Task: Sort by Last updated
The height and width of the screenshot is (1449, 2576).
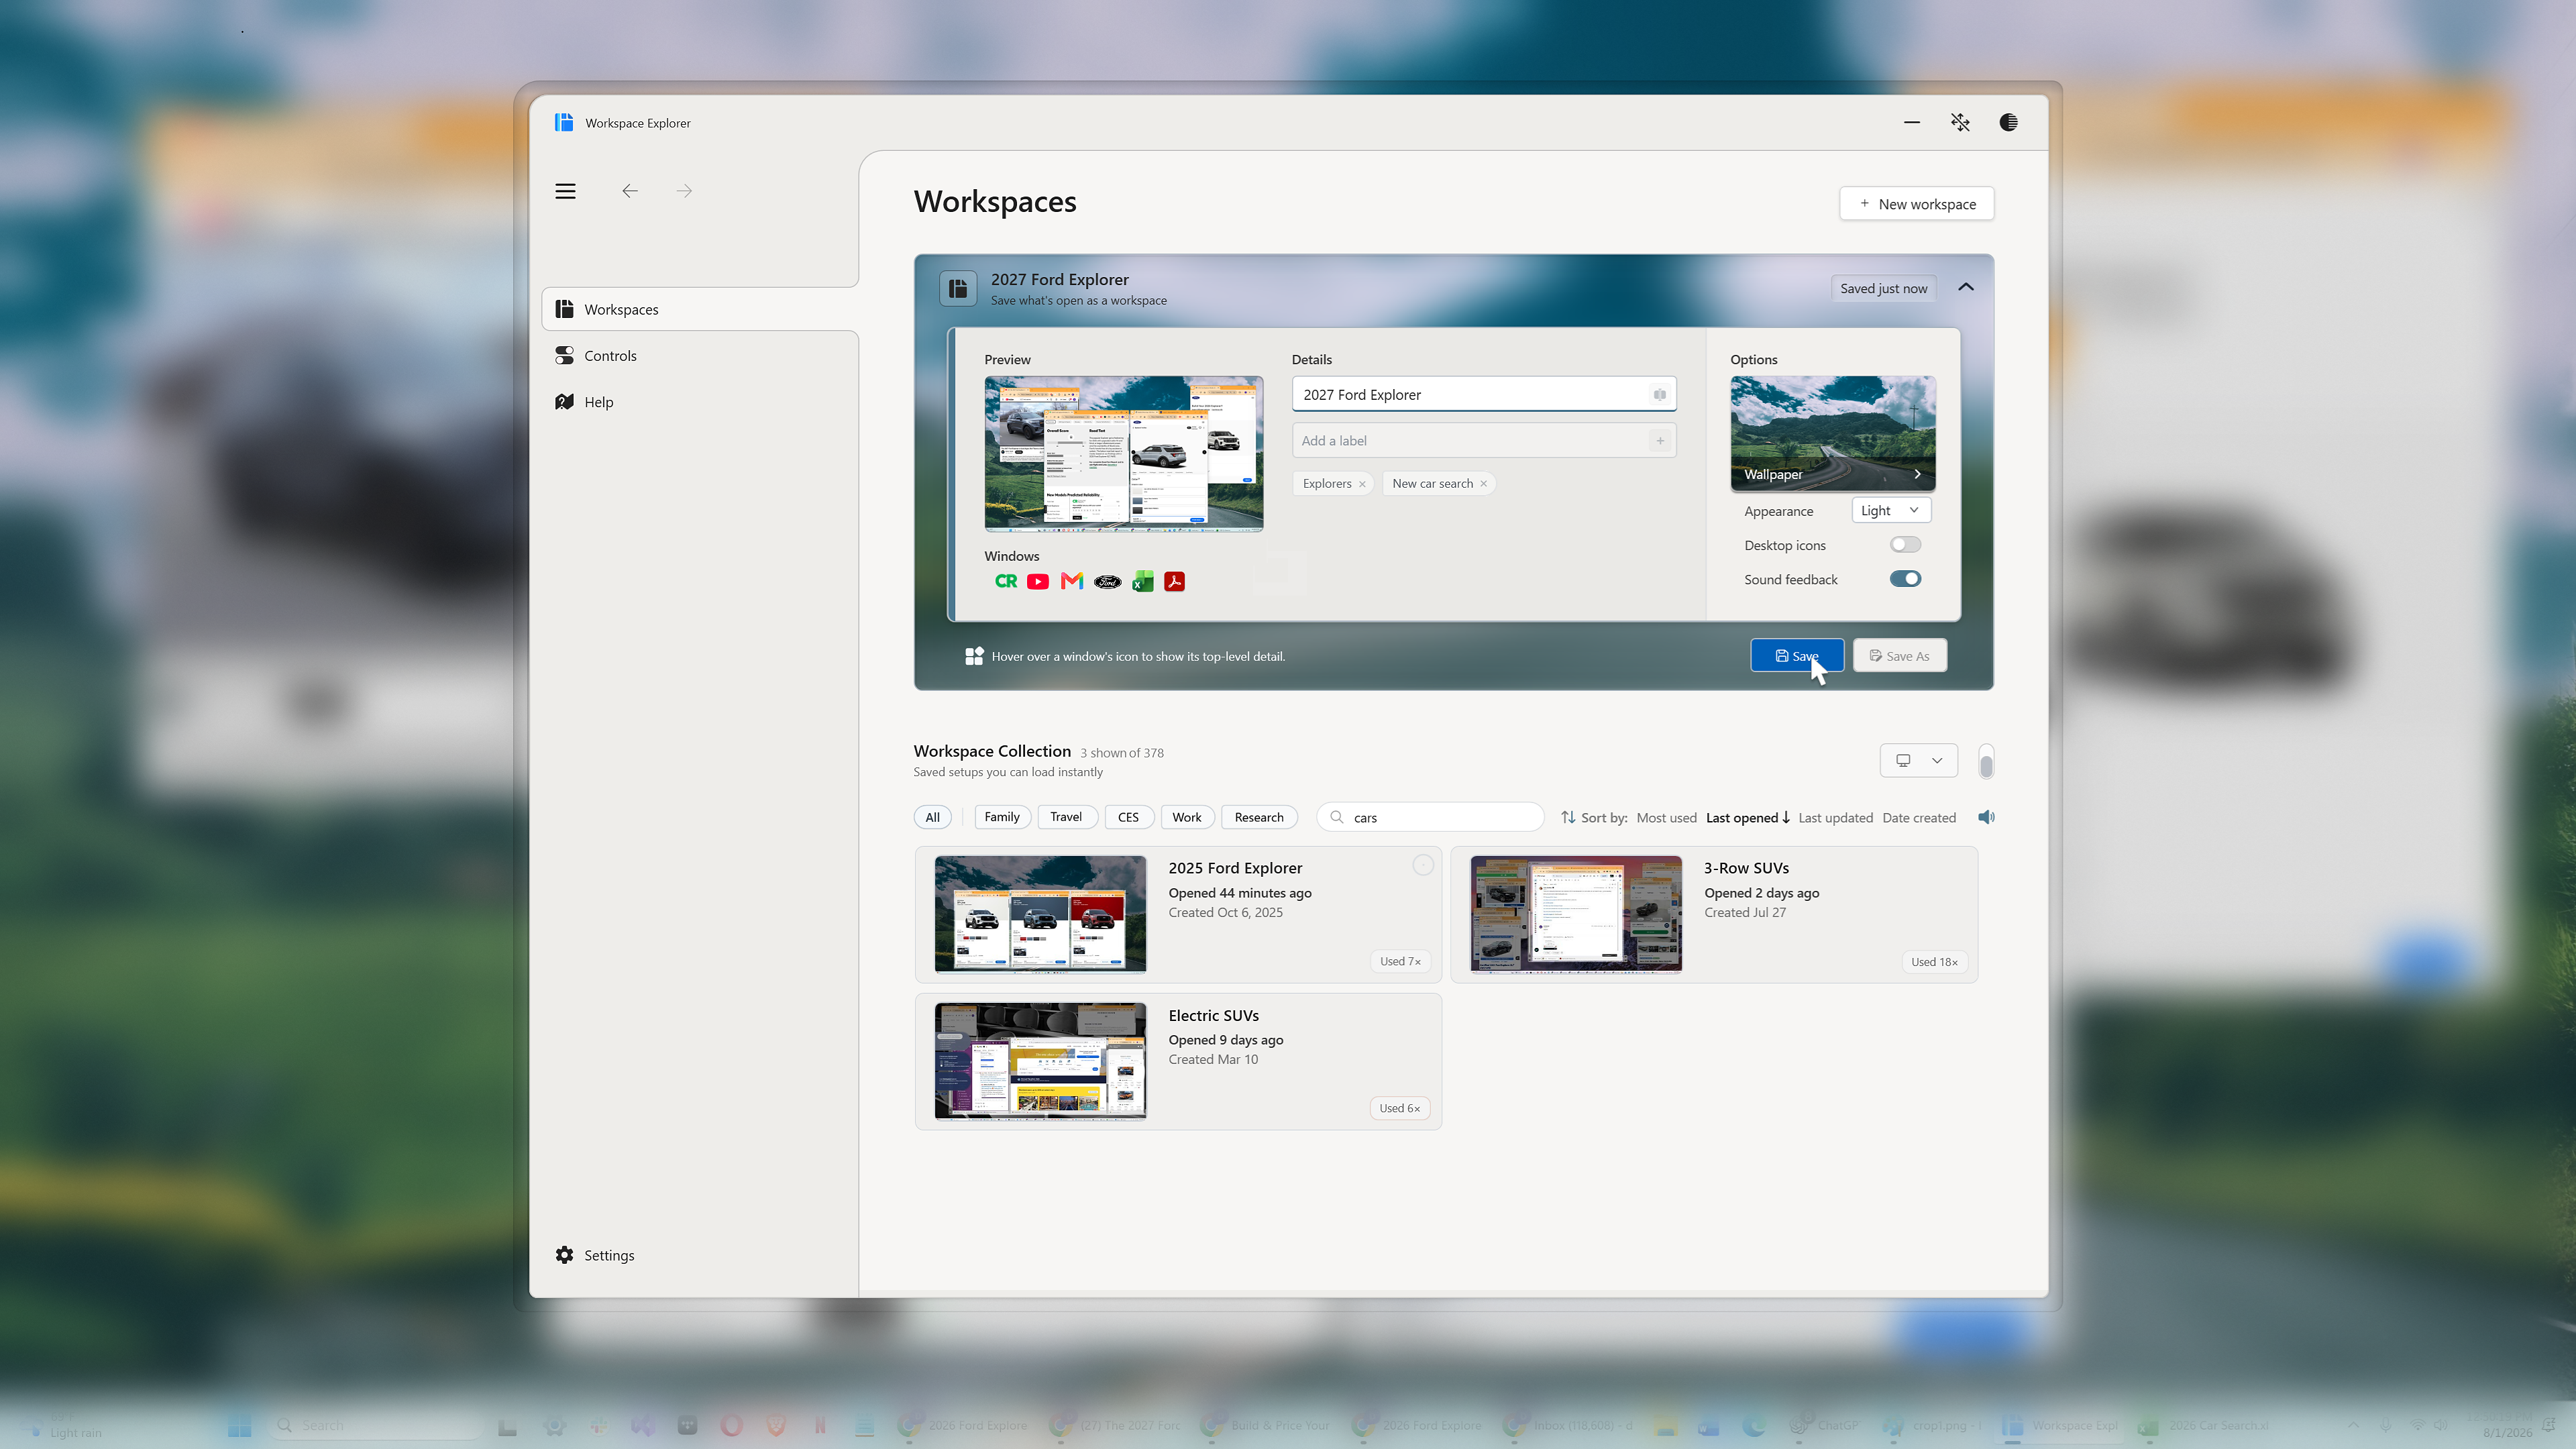Action: coord(1836,817)
